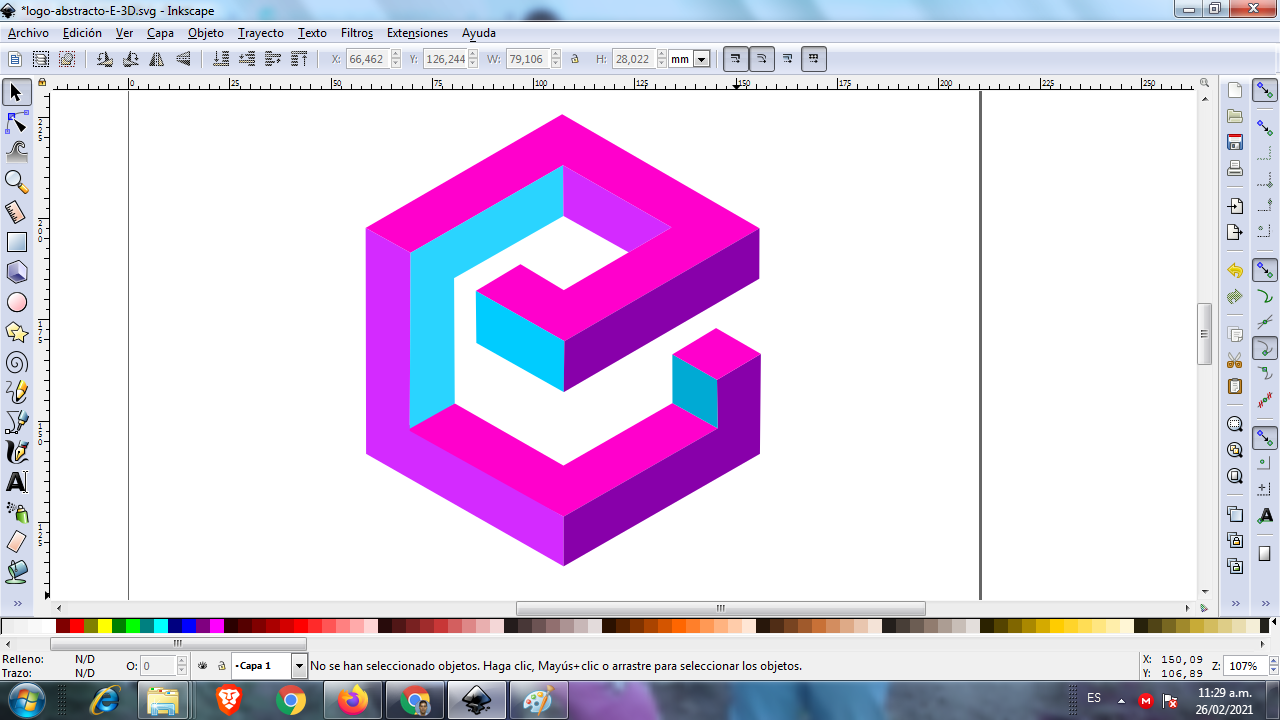Screen dimensions: 1280x720
Task: Toggle Capa 1 layer visibility eye
Action: click(x=203, y=665)
